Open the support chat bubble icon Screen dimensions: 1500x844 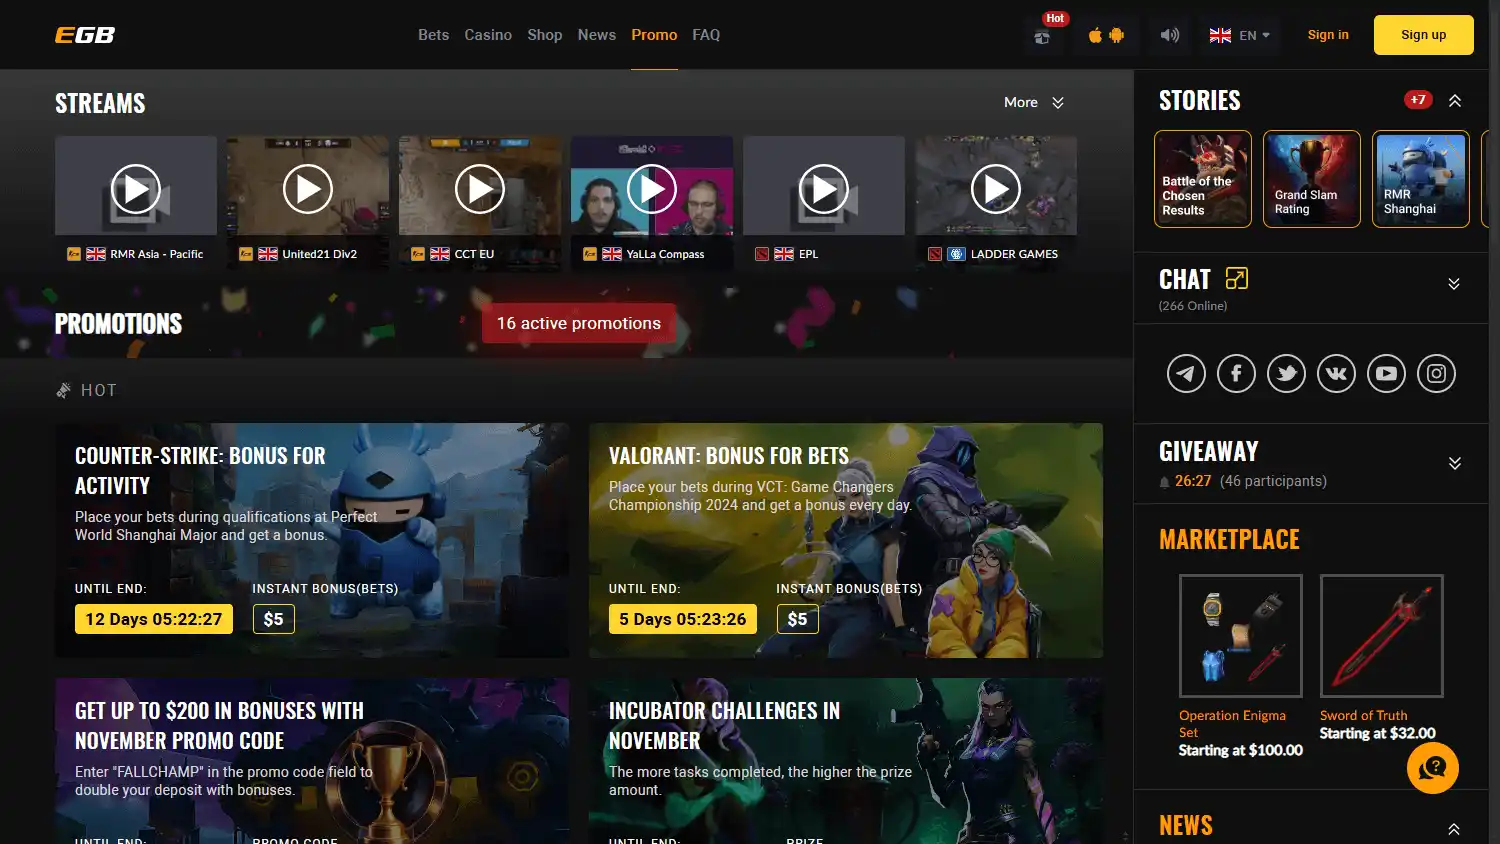[1433, 768]
